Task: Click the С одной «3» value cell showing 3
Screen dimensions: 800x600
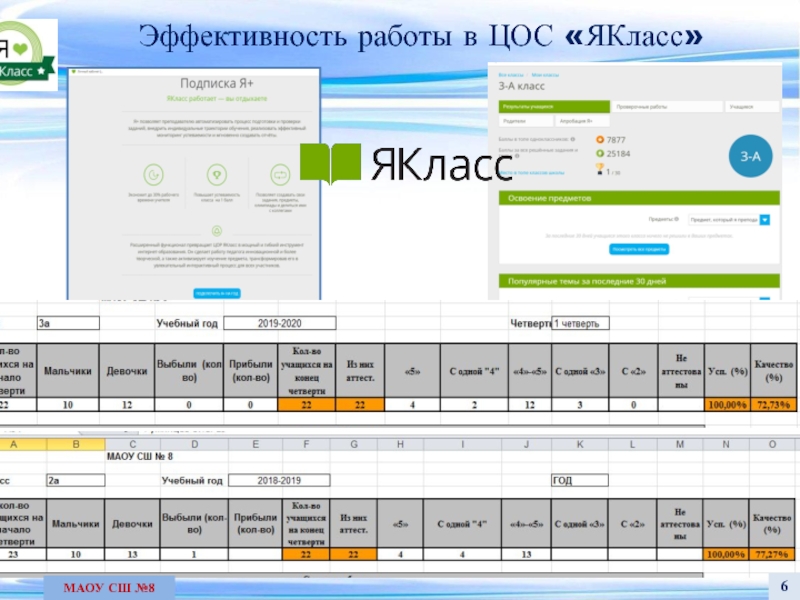Action: [580, 405]
